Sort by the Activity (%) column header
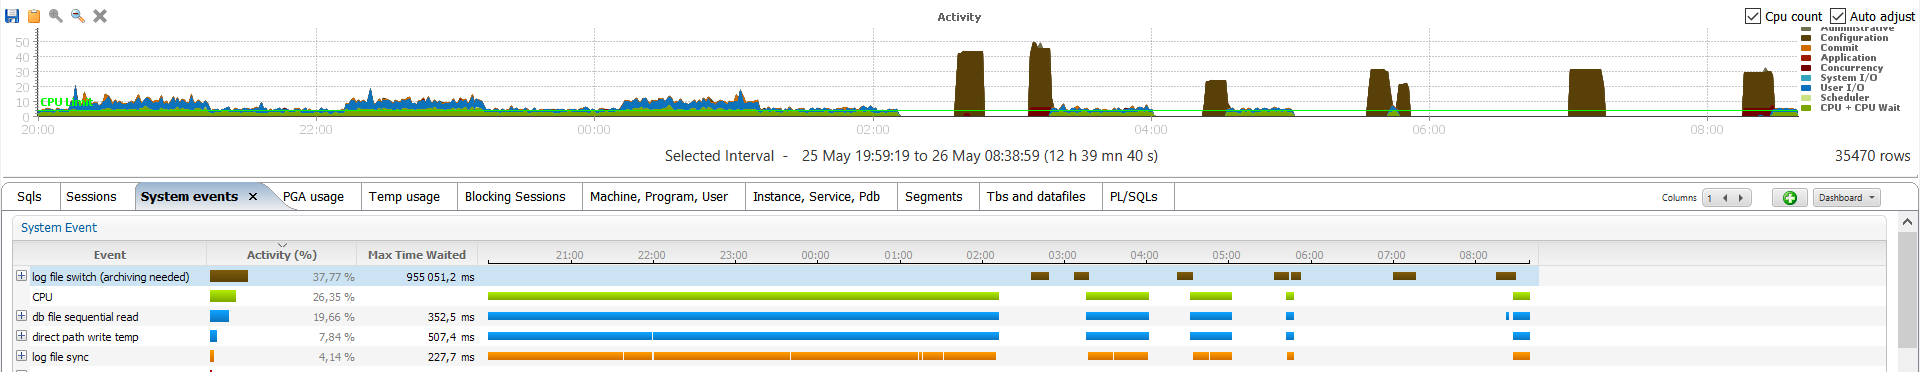1920x372 pixels. (x=282, y=254)
